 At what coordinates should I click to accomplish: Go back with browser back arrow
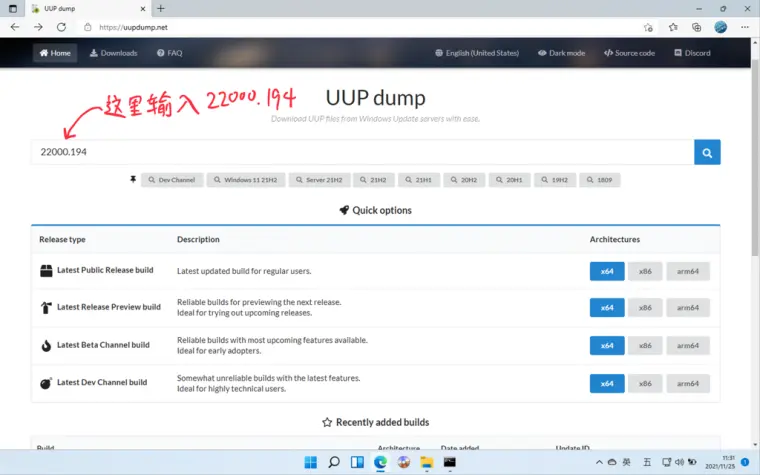coord(15,27)
